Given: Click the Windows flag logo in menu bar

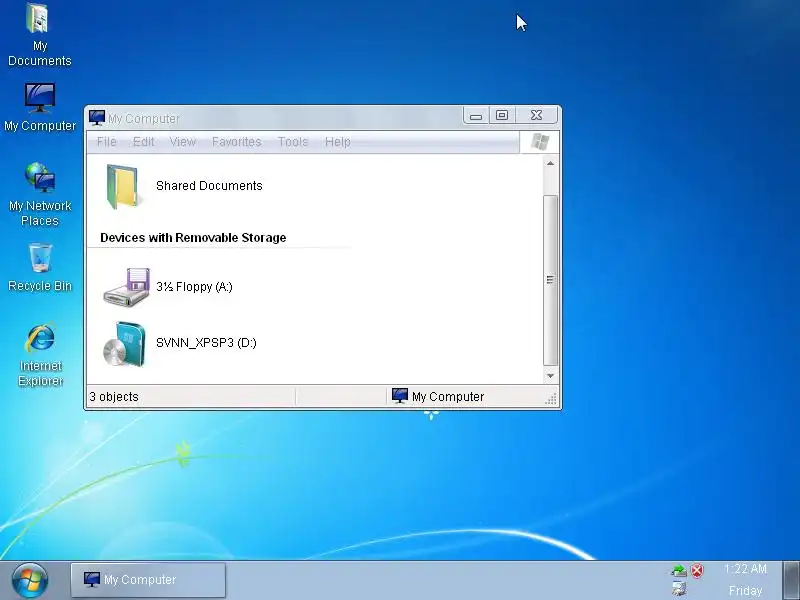Looking at the screenshot, I should [x=540, y=142].
